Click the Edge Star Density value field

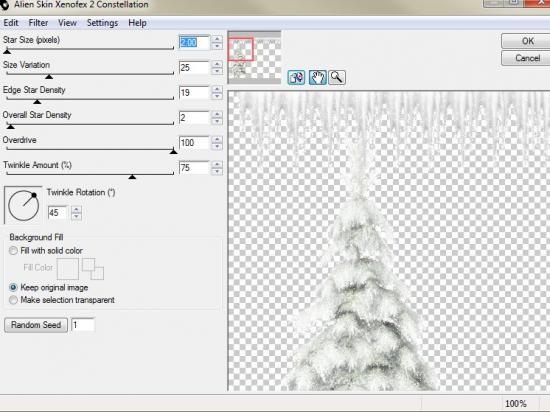coord(194,93)
